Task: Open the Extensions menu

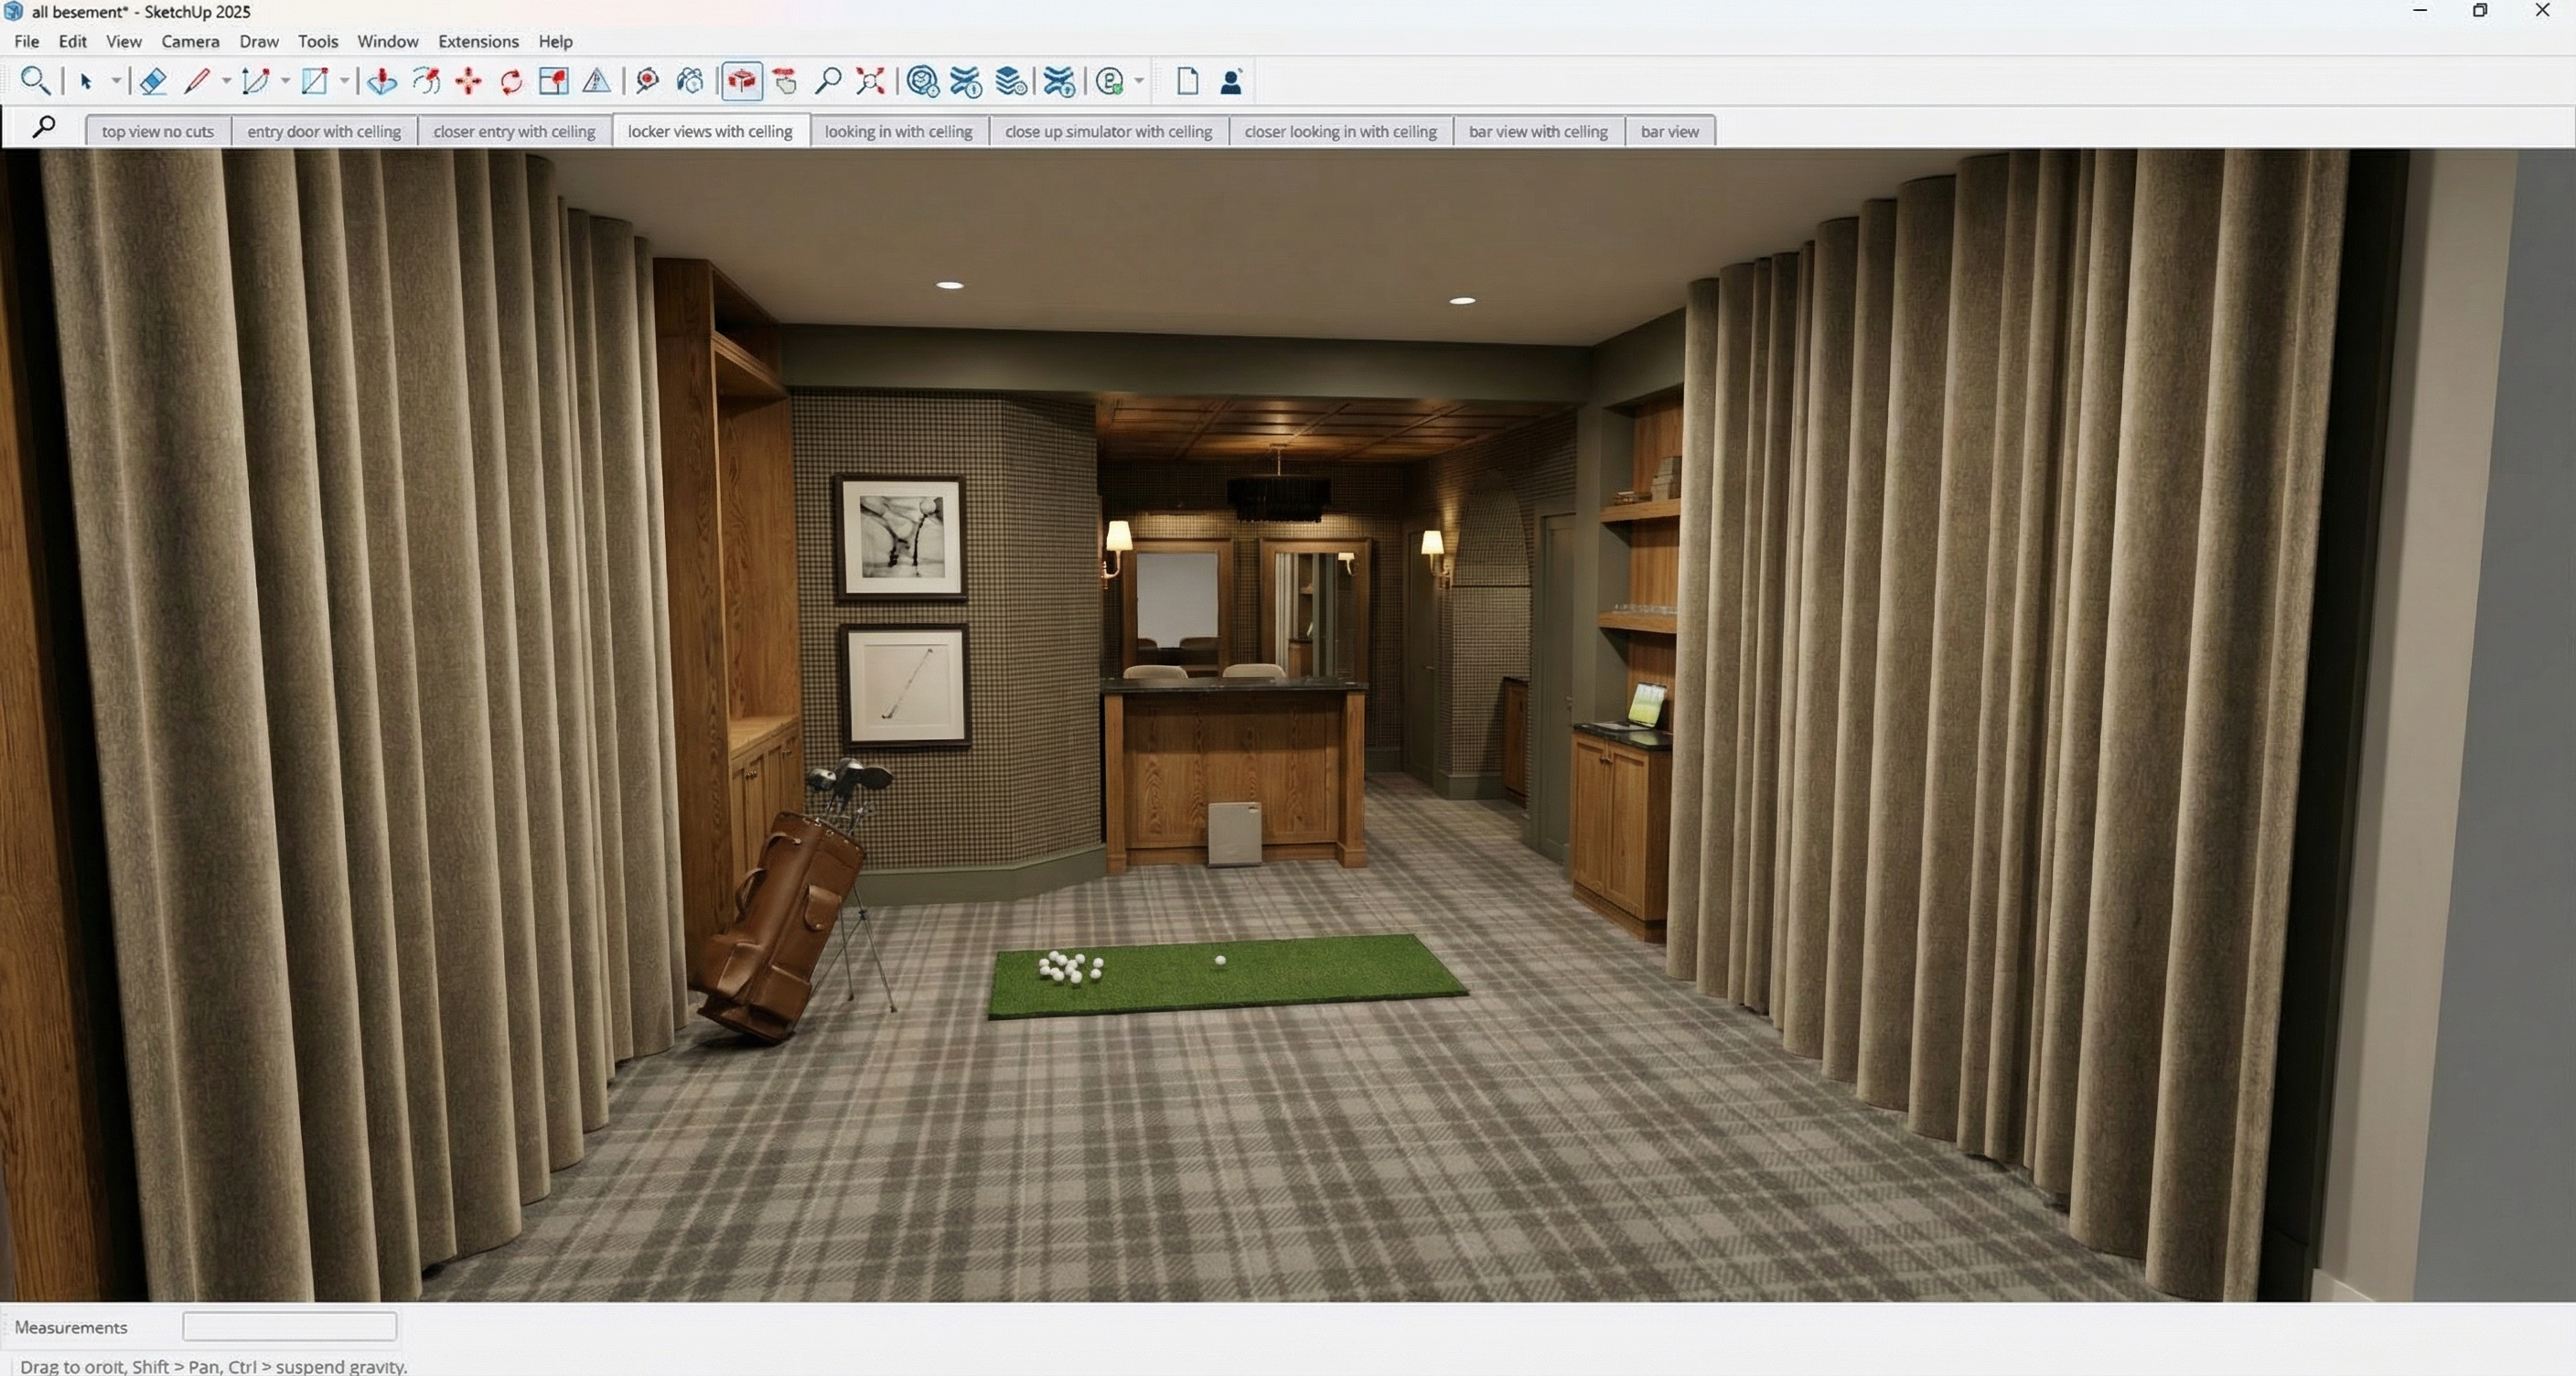Action: (x=478, y=41)
